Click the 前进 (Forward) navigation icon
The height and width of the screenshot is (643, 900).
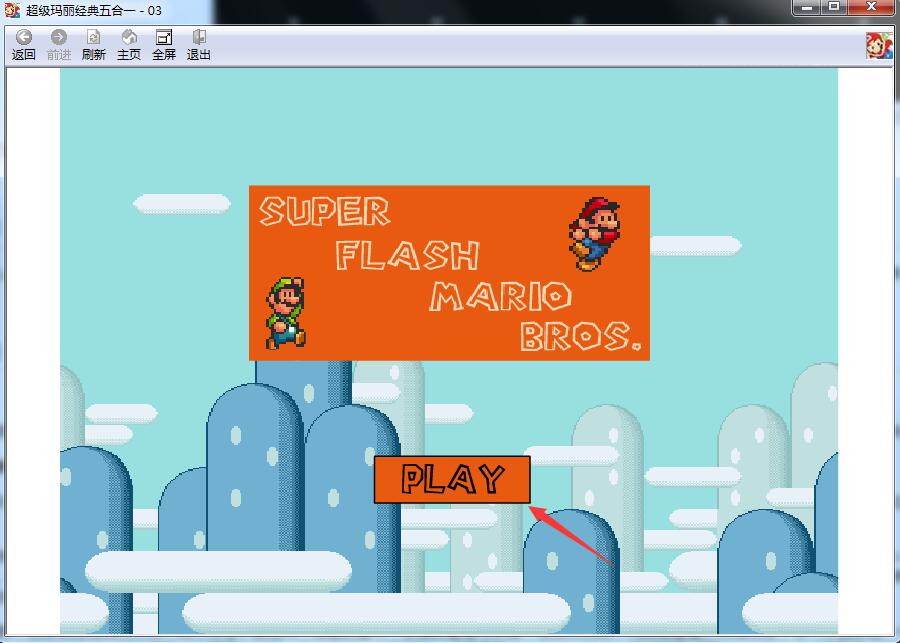tap(57, 40)
